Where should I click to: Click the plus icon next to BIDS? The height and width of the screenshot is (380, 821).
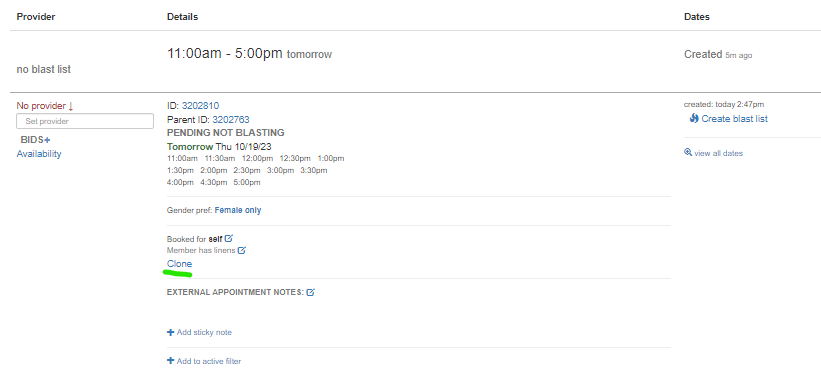[x=47, y=140]
